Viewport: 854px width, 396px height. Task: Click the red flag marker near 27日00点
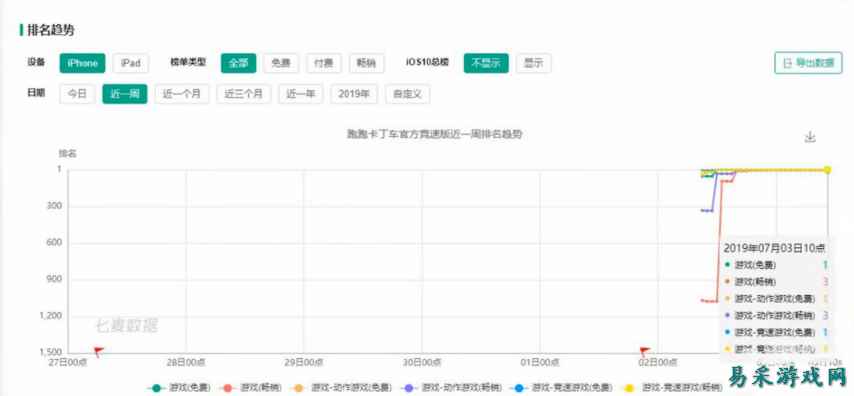point(99,351)
